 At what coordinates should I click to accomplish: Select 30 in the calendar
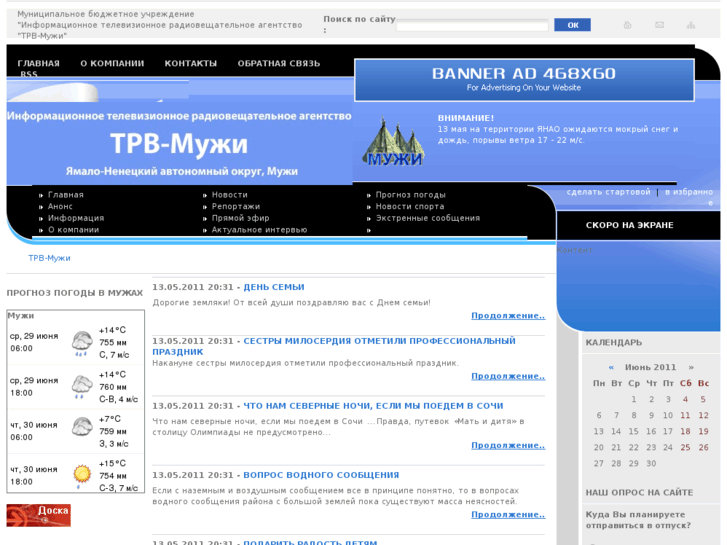(x=651, y=463)
